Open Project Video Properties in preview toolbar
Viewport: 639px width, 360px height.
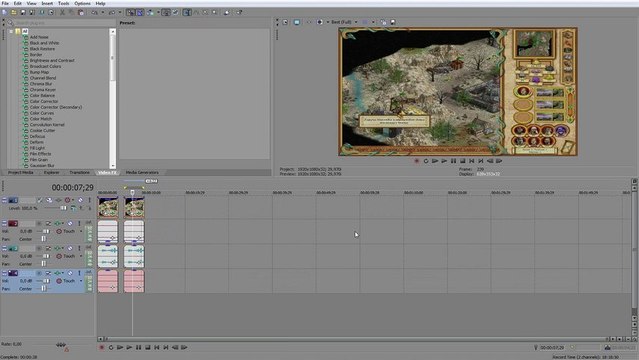click(286, 22)
